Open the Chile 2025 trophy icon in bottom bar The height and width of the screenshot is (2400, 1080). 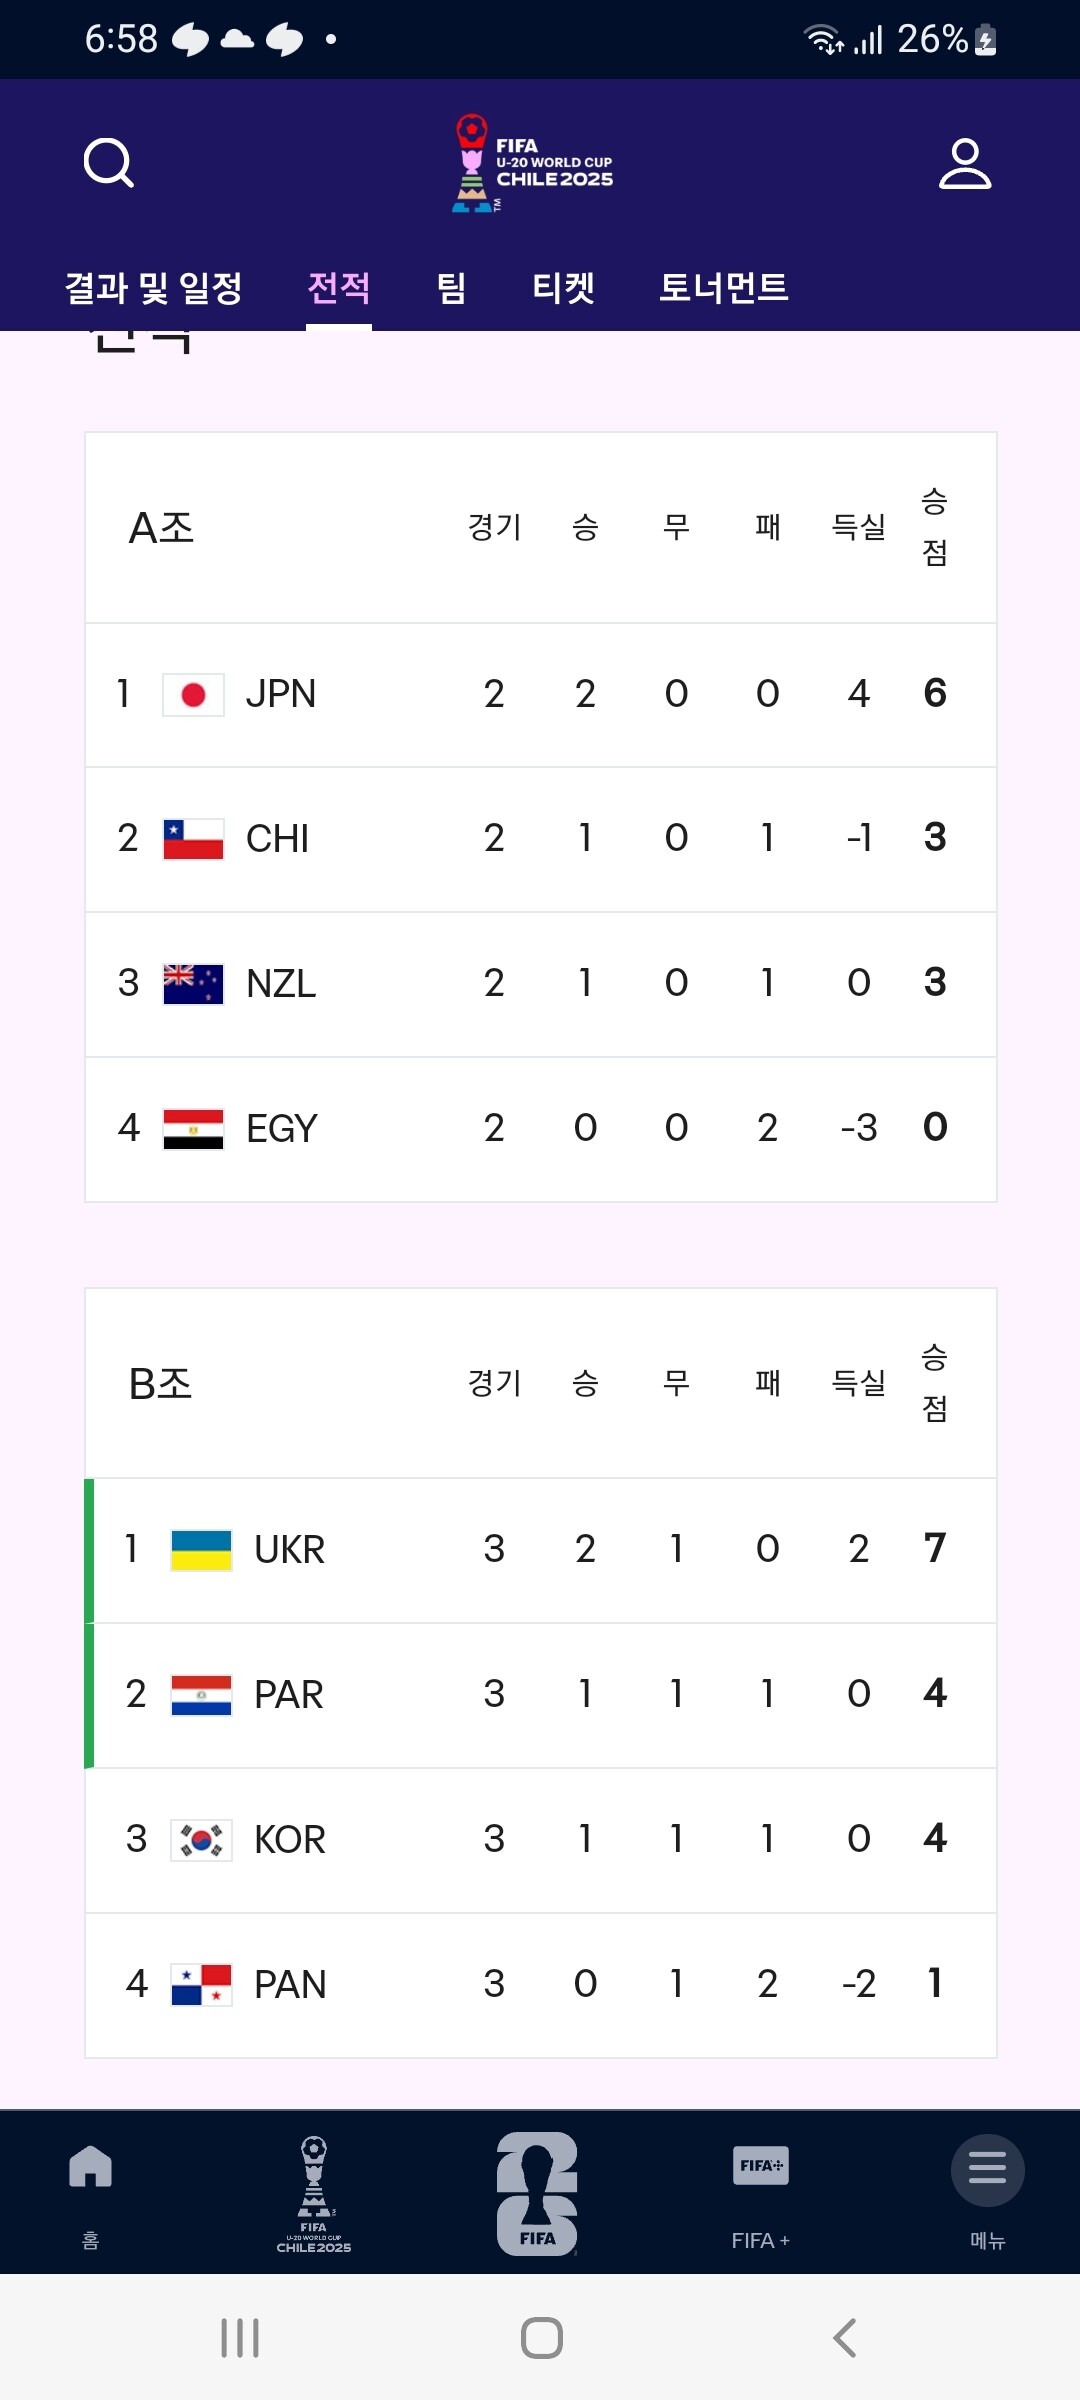click(x=314, y=2194)
